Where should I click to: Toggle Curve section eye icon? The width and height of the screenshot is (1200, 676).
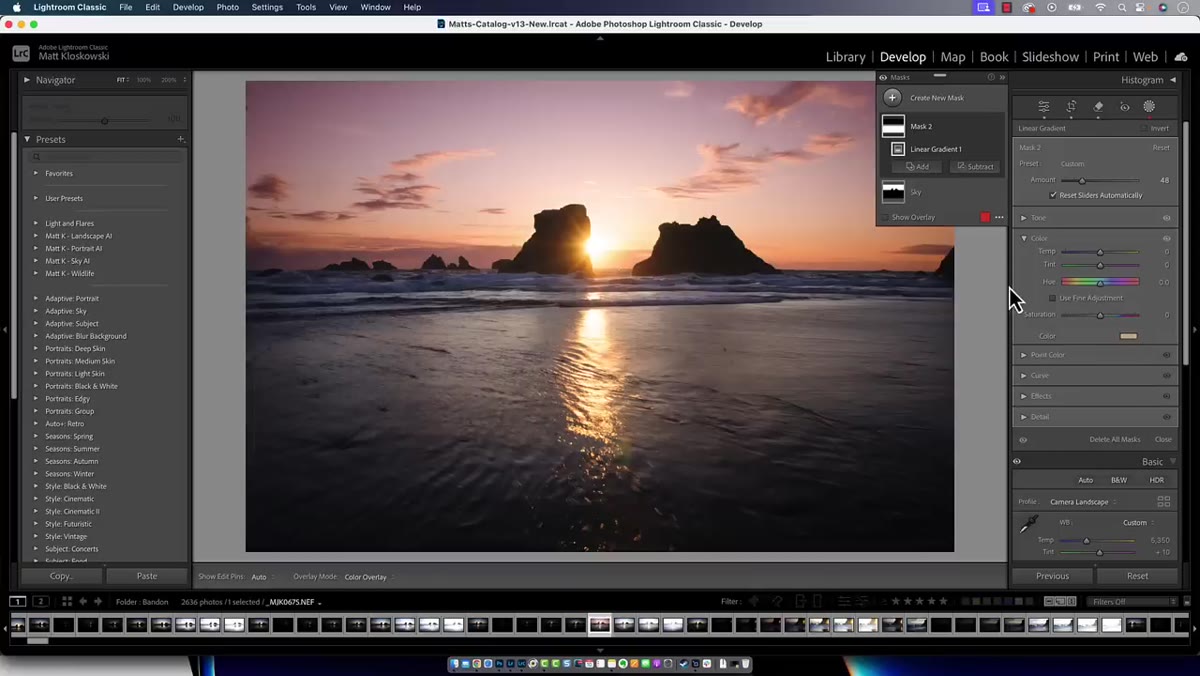point(1166,376)
